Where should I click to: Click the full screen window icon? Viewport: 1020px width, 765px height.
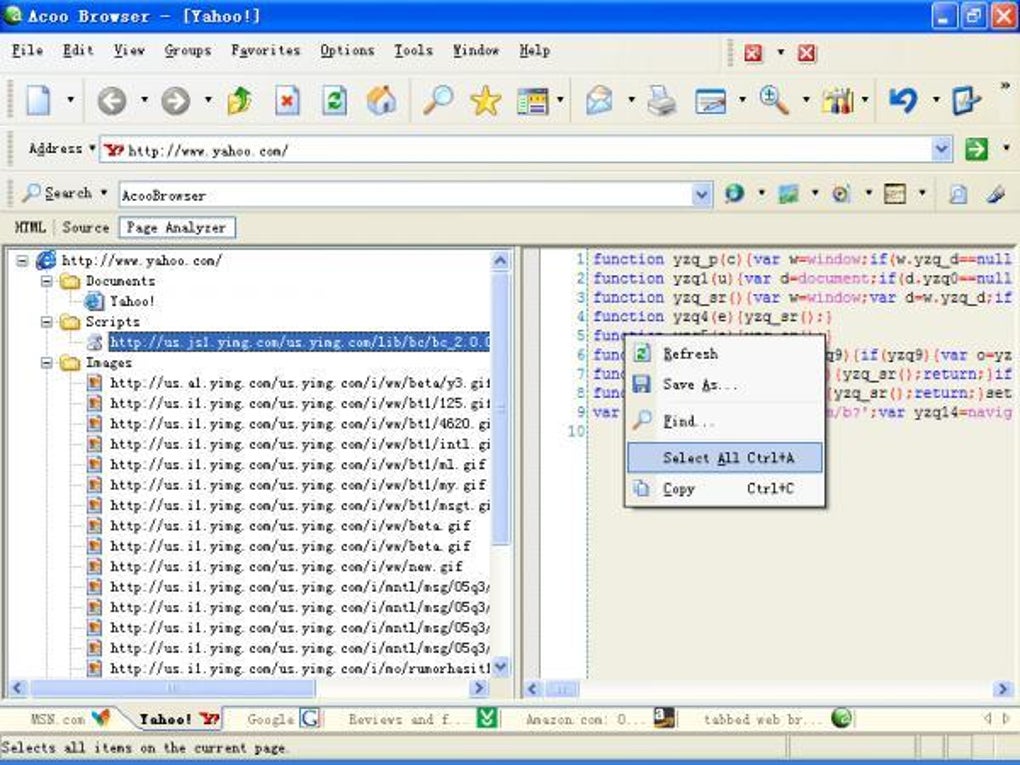point(710,101)
